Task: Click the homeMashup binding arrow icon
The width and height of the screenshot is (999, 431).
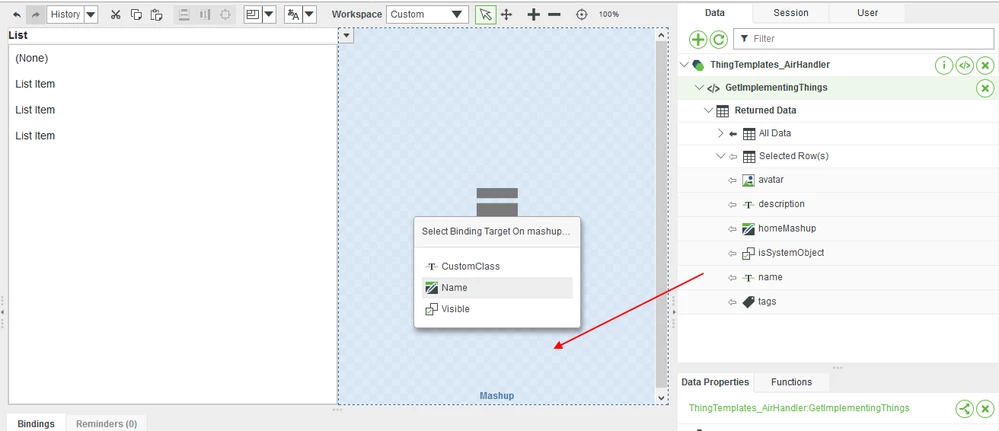Action: pos(733,229)
